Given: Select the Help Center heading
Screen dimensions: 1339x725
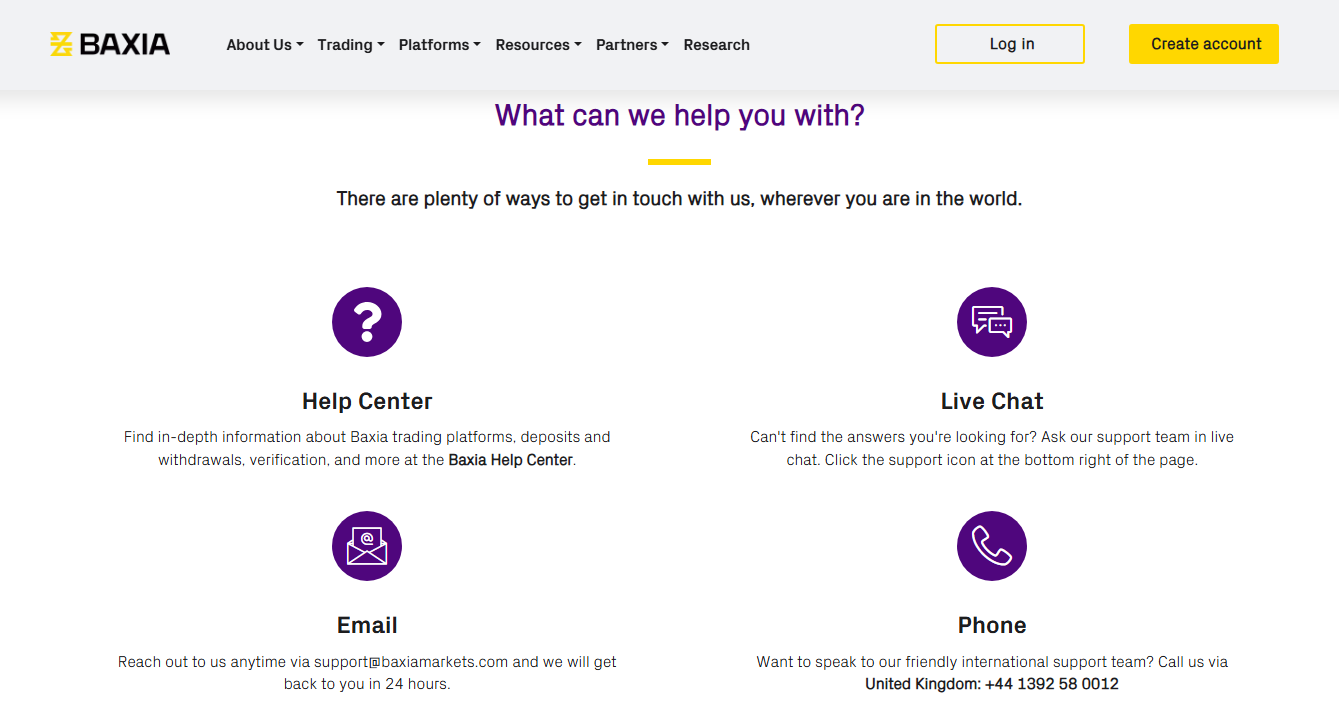Looking at the screenshot, I should point(367,401).
